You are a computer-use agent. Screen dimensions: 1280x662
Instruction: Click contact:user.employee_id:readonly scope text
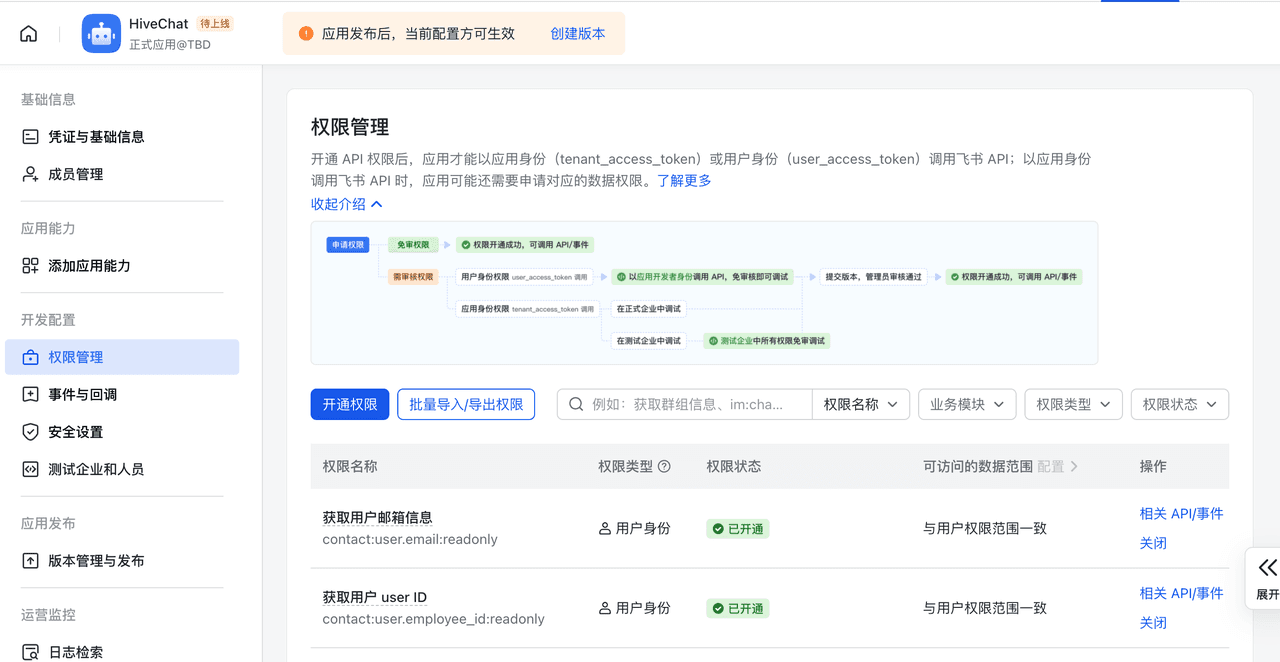pos(433,619)
